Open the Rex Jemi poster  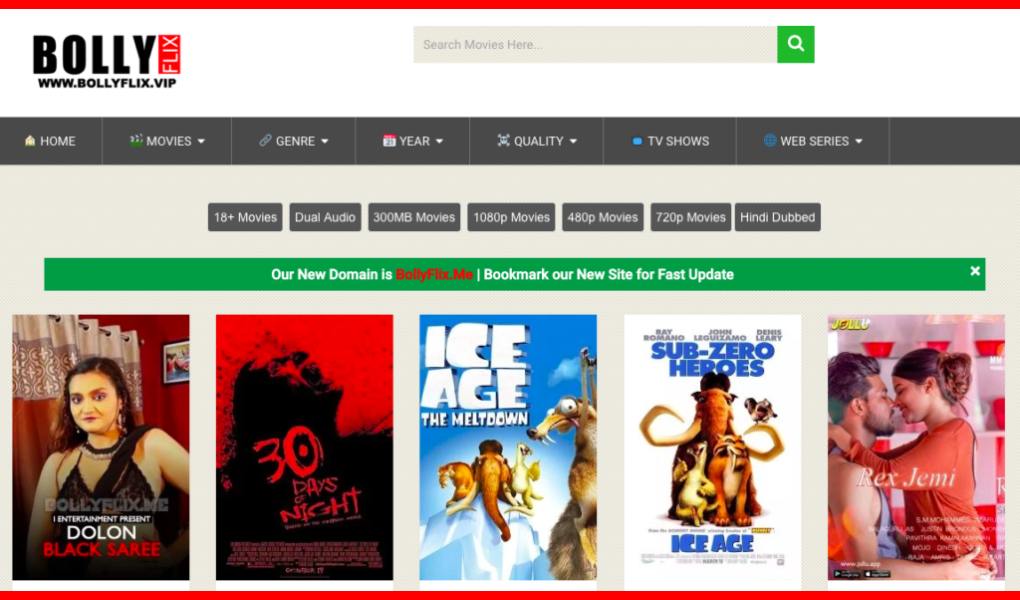pyautogui.click(x=916, y=447)
